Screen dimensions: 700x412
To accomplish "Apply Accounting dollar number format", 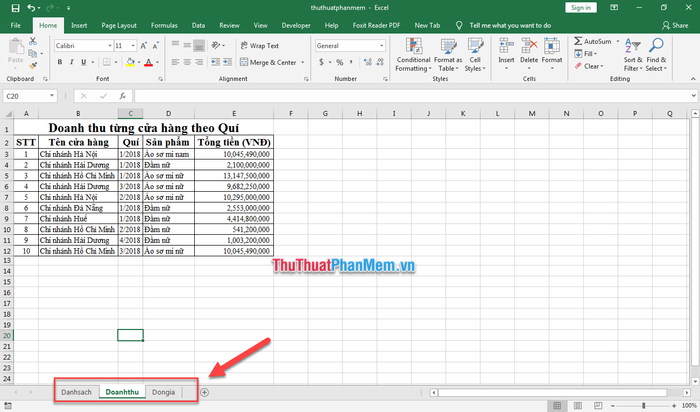I will (321, 62).
